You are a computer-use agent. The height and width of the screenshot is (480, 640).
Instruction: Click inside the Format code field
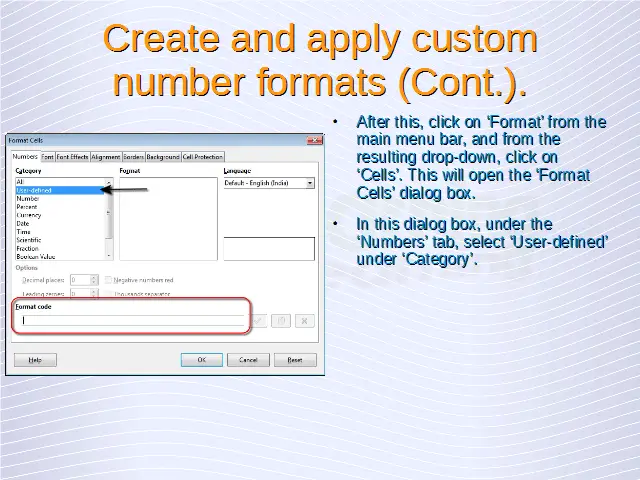130,321
